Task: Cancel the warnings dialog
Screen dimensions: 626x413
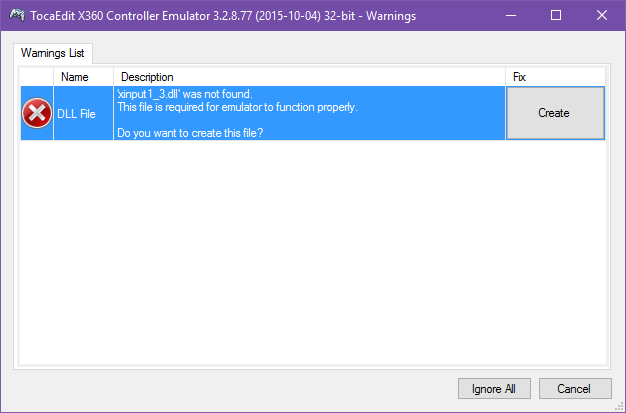Action: [575, 389]
